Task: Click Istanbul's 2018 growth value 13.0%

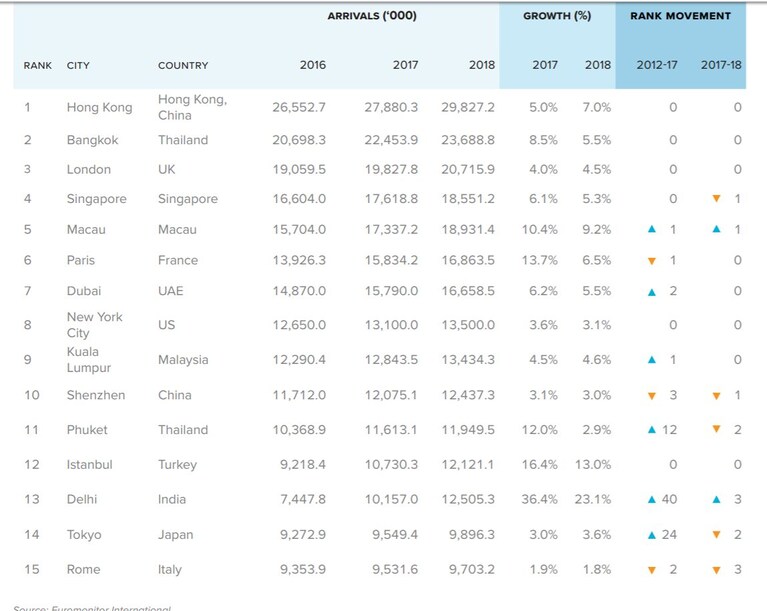Action: pos(593,464)
